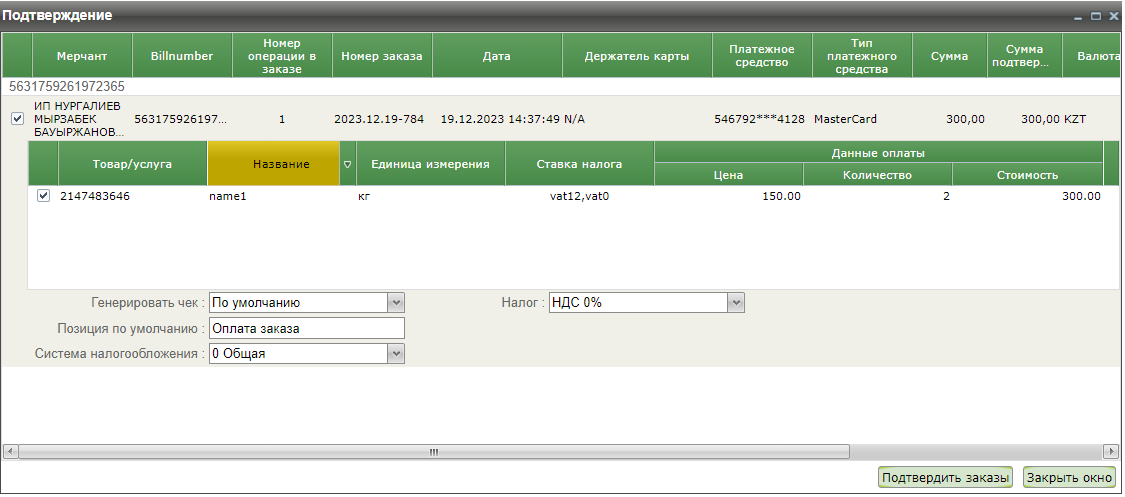
Task: Click the horizontal scrollbar right arrow
Action: tap(1110, 452)
